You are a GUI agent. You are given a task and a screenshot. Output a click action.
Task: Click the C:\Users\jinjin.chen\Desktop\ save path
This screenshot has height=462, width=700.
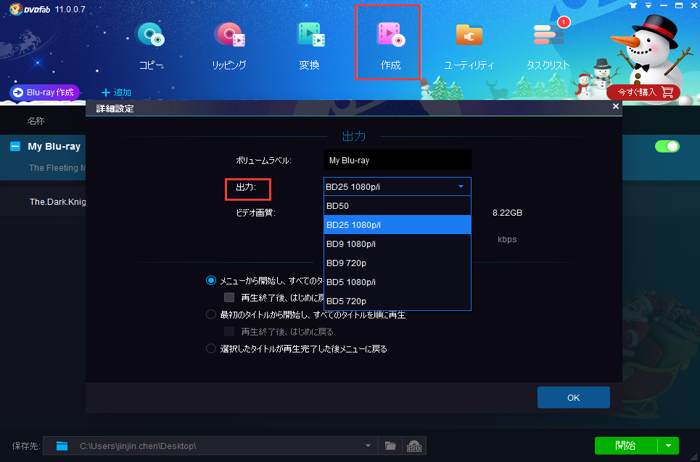click(x=138, y=446)
